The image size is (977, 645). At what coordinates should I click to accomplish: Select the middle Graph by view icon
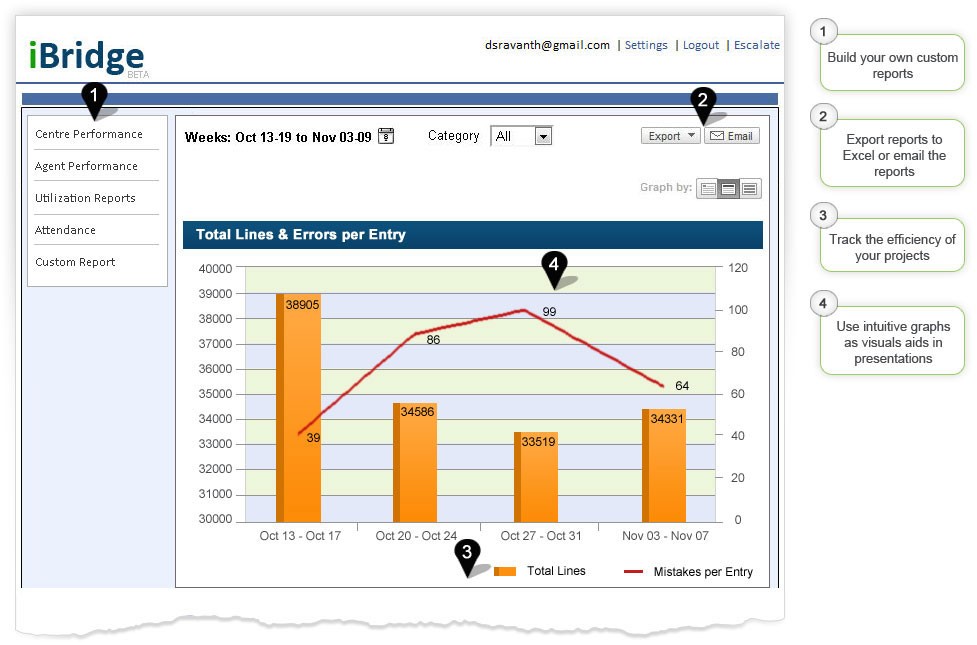click(729, 188)
